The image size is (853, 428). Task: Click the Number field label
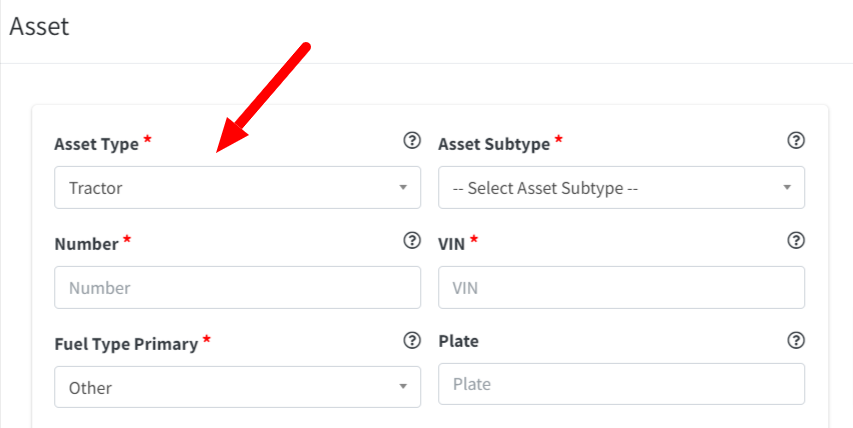[x=87, y=244]
